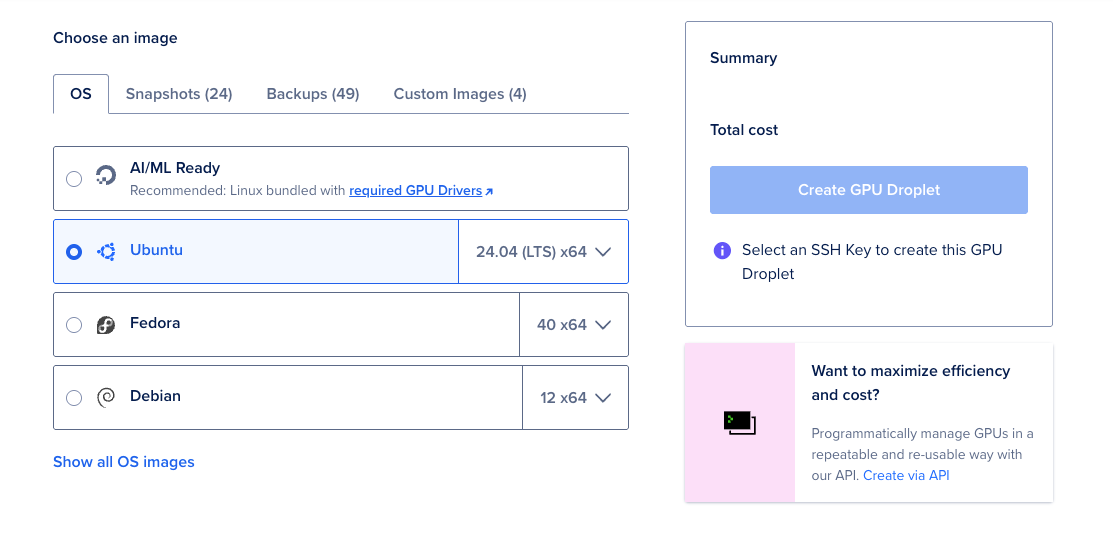Expand the Debian 12 x64 version dropdown
1113x533 pixels.
point(575,398)
